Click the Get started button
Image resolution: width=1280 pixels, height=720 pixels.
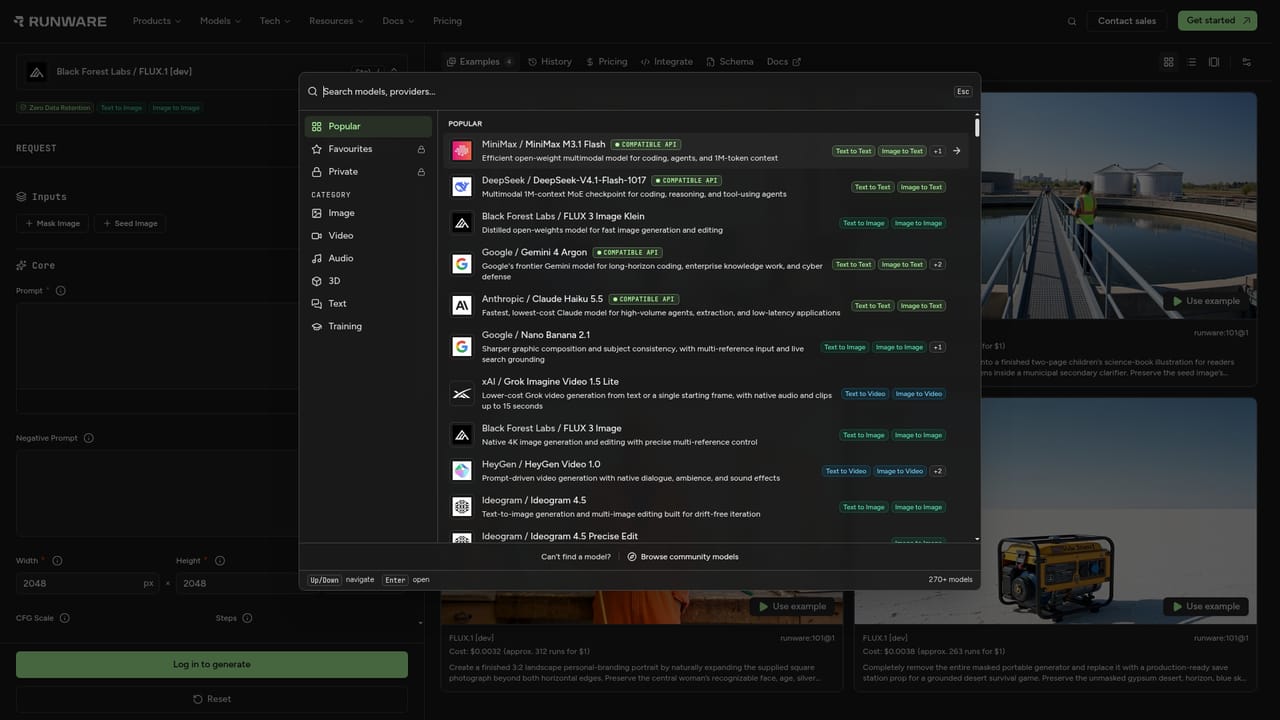[x=1218, y=21]
